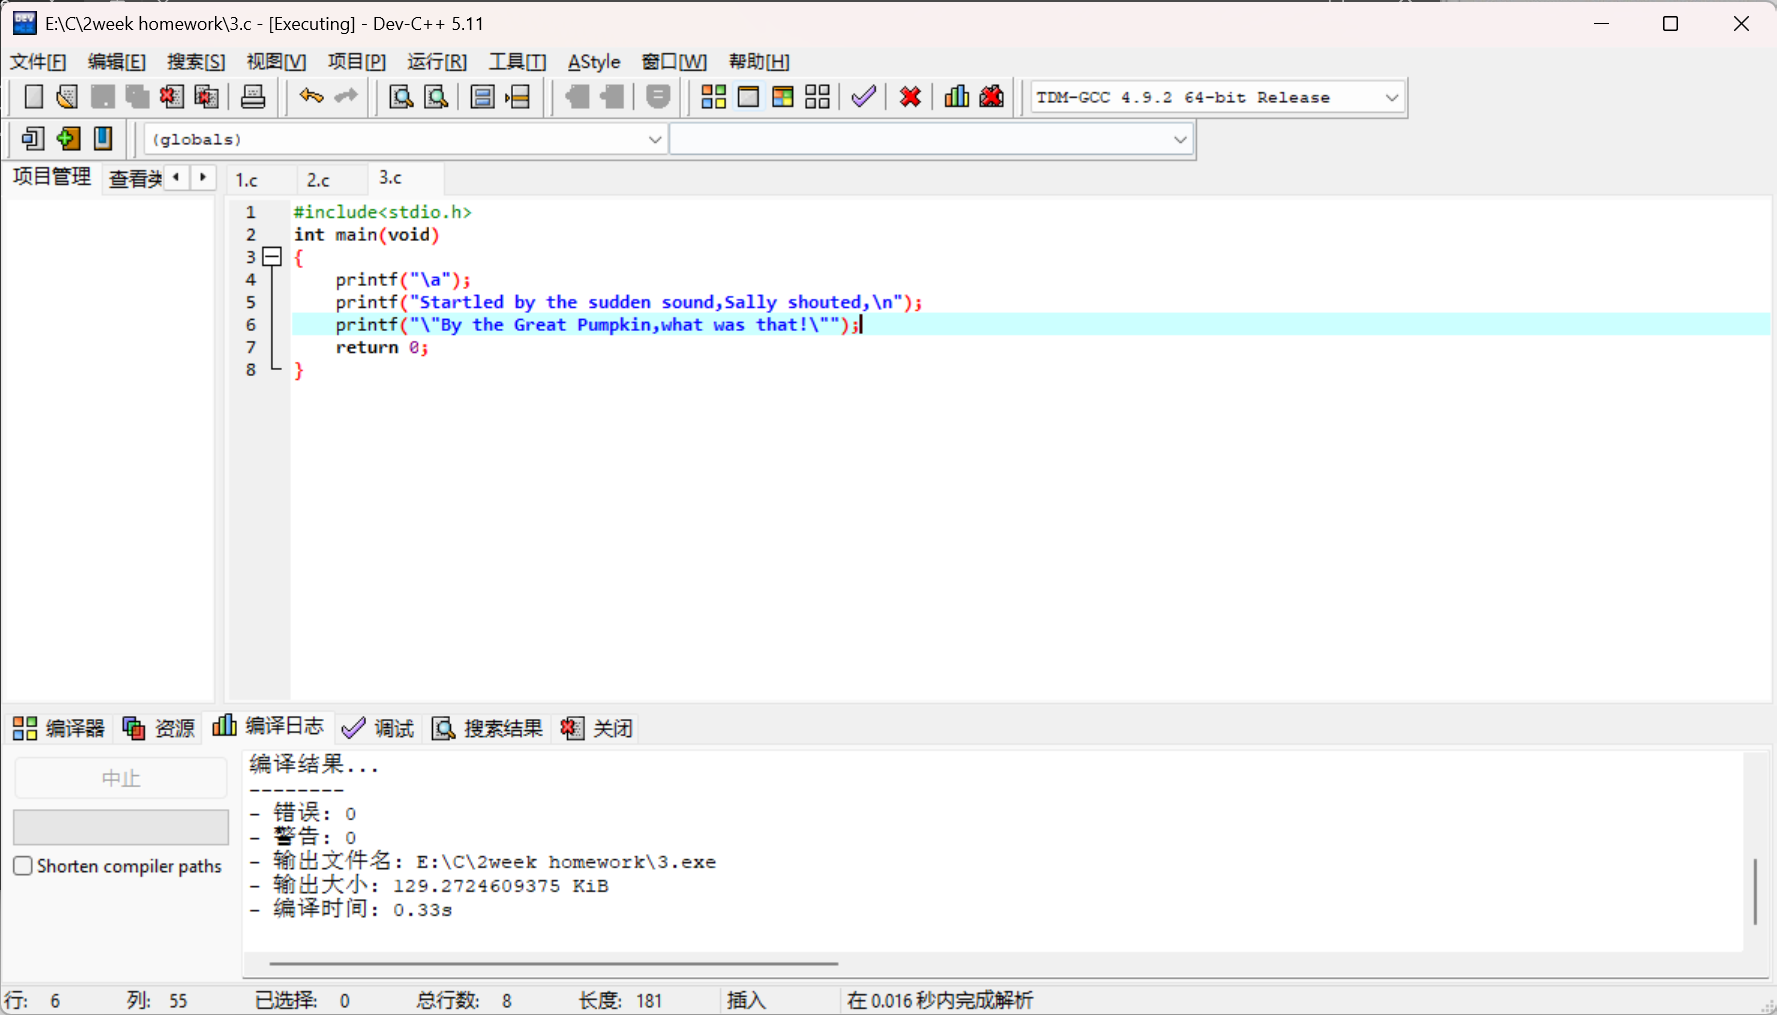1777x1015 pixels.
Task: Click the "#include<stdio.h>" code line
Action: point(382,212)
